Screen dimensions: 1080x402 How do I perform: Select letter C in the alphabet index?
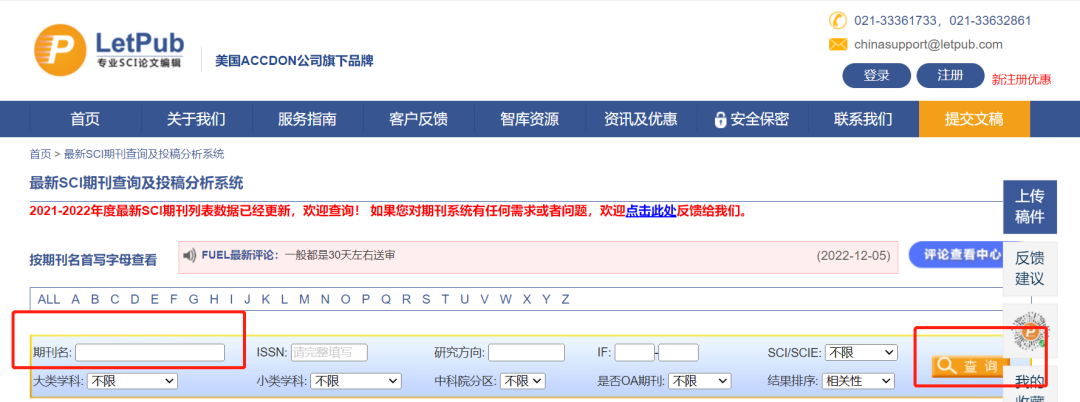(115, 299)
